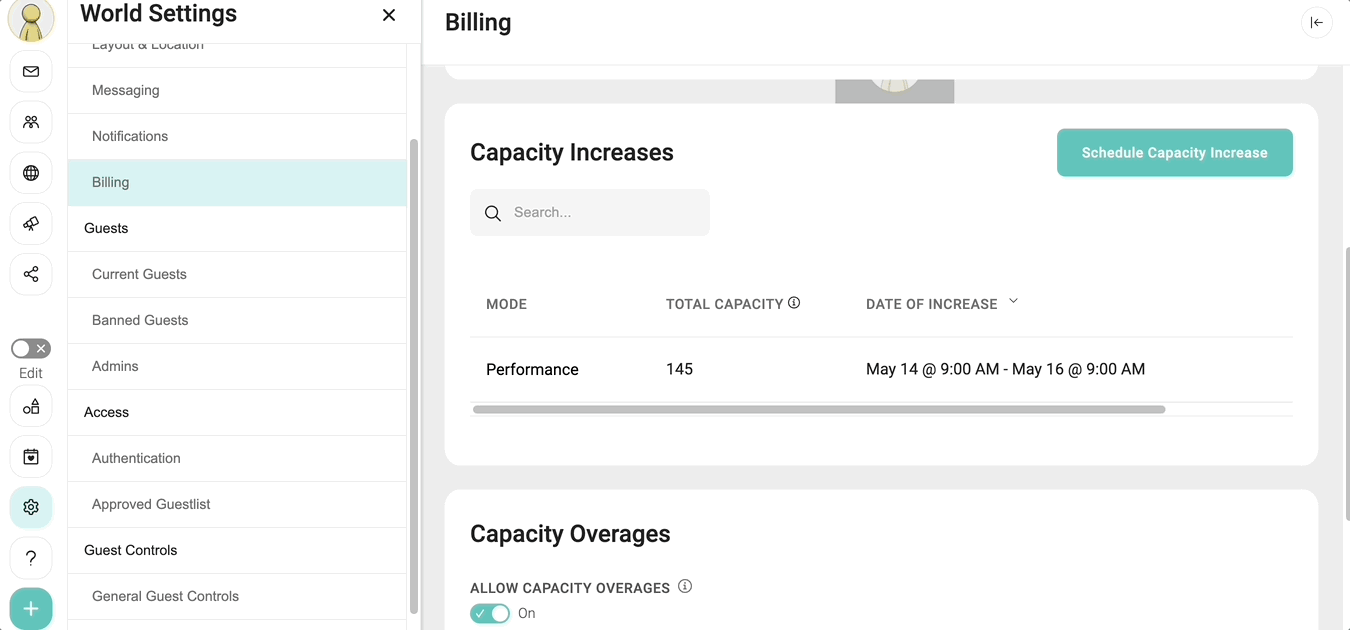The width and height of the screenshot is (1350, 630).
Task: Click the people group icon
Action: click(x=31, y=122)
